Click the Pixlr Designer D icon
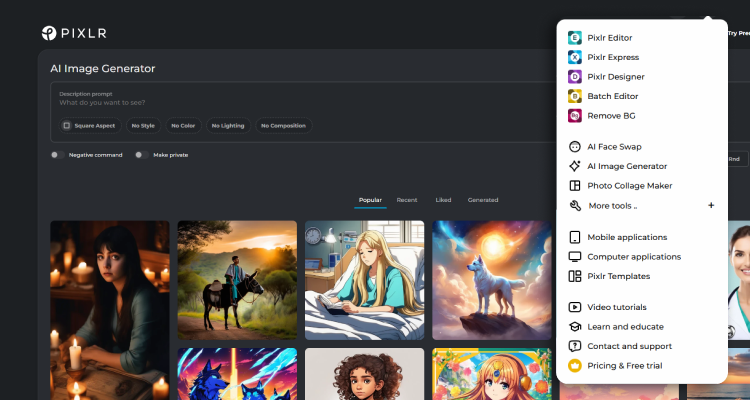Viewport: 750px width, 400px height. pyautogui.click(x=574, y=77)
